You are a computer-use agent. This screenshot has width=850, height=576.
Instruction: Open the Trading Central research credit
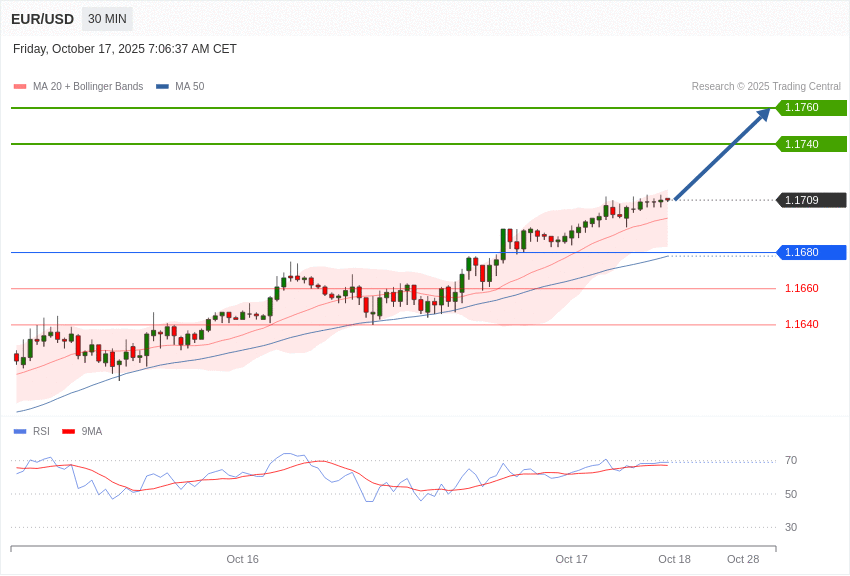tap(766, 87)
